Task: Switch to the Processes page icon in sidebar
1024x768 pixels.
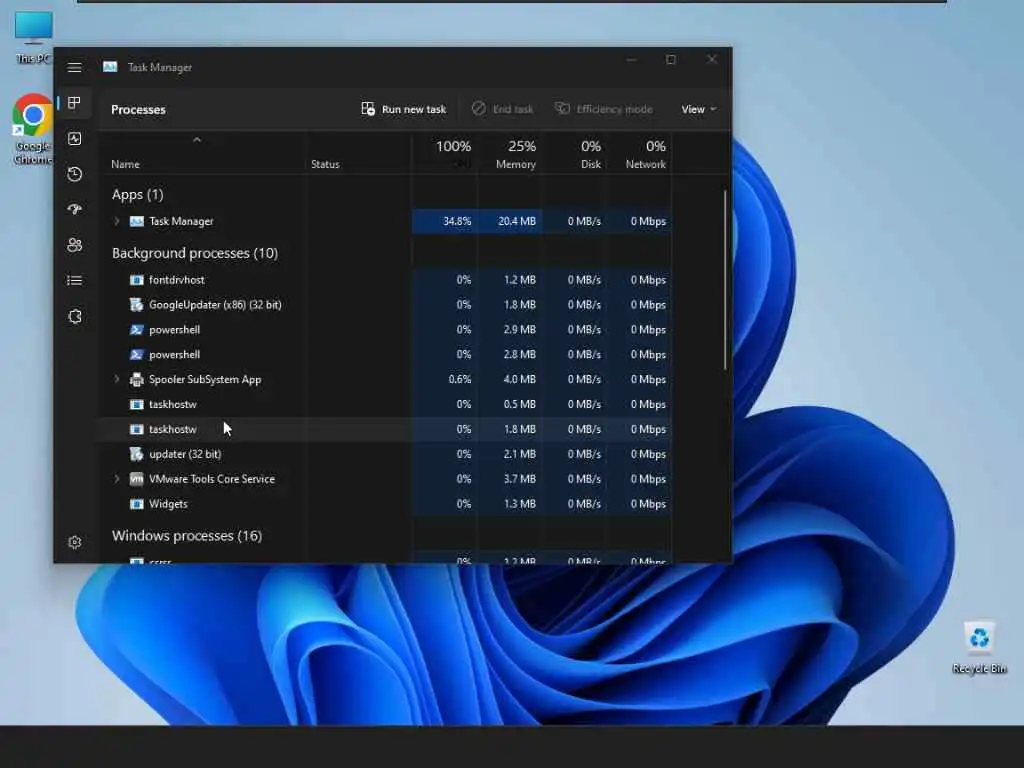Action: (x=74, y=103)
